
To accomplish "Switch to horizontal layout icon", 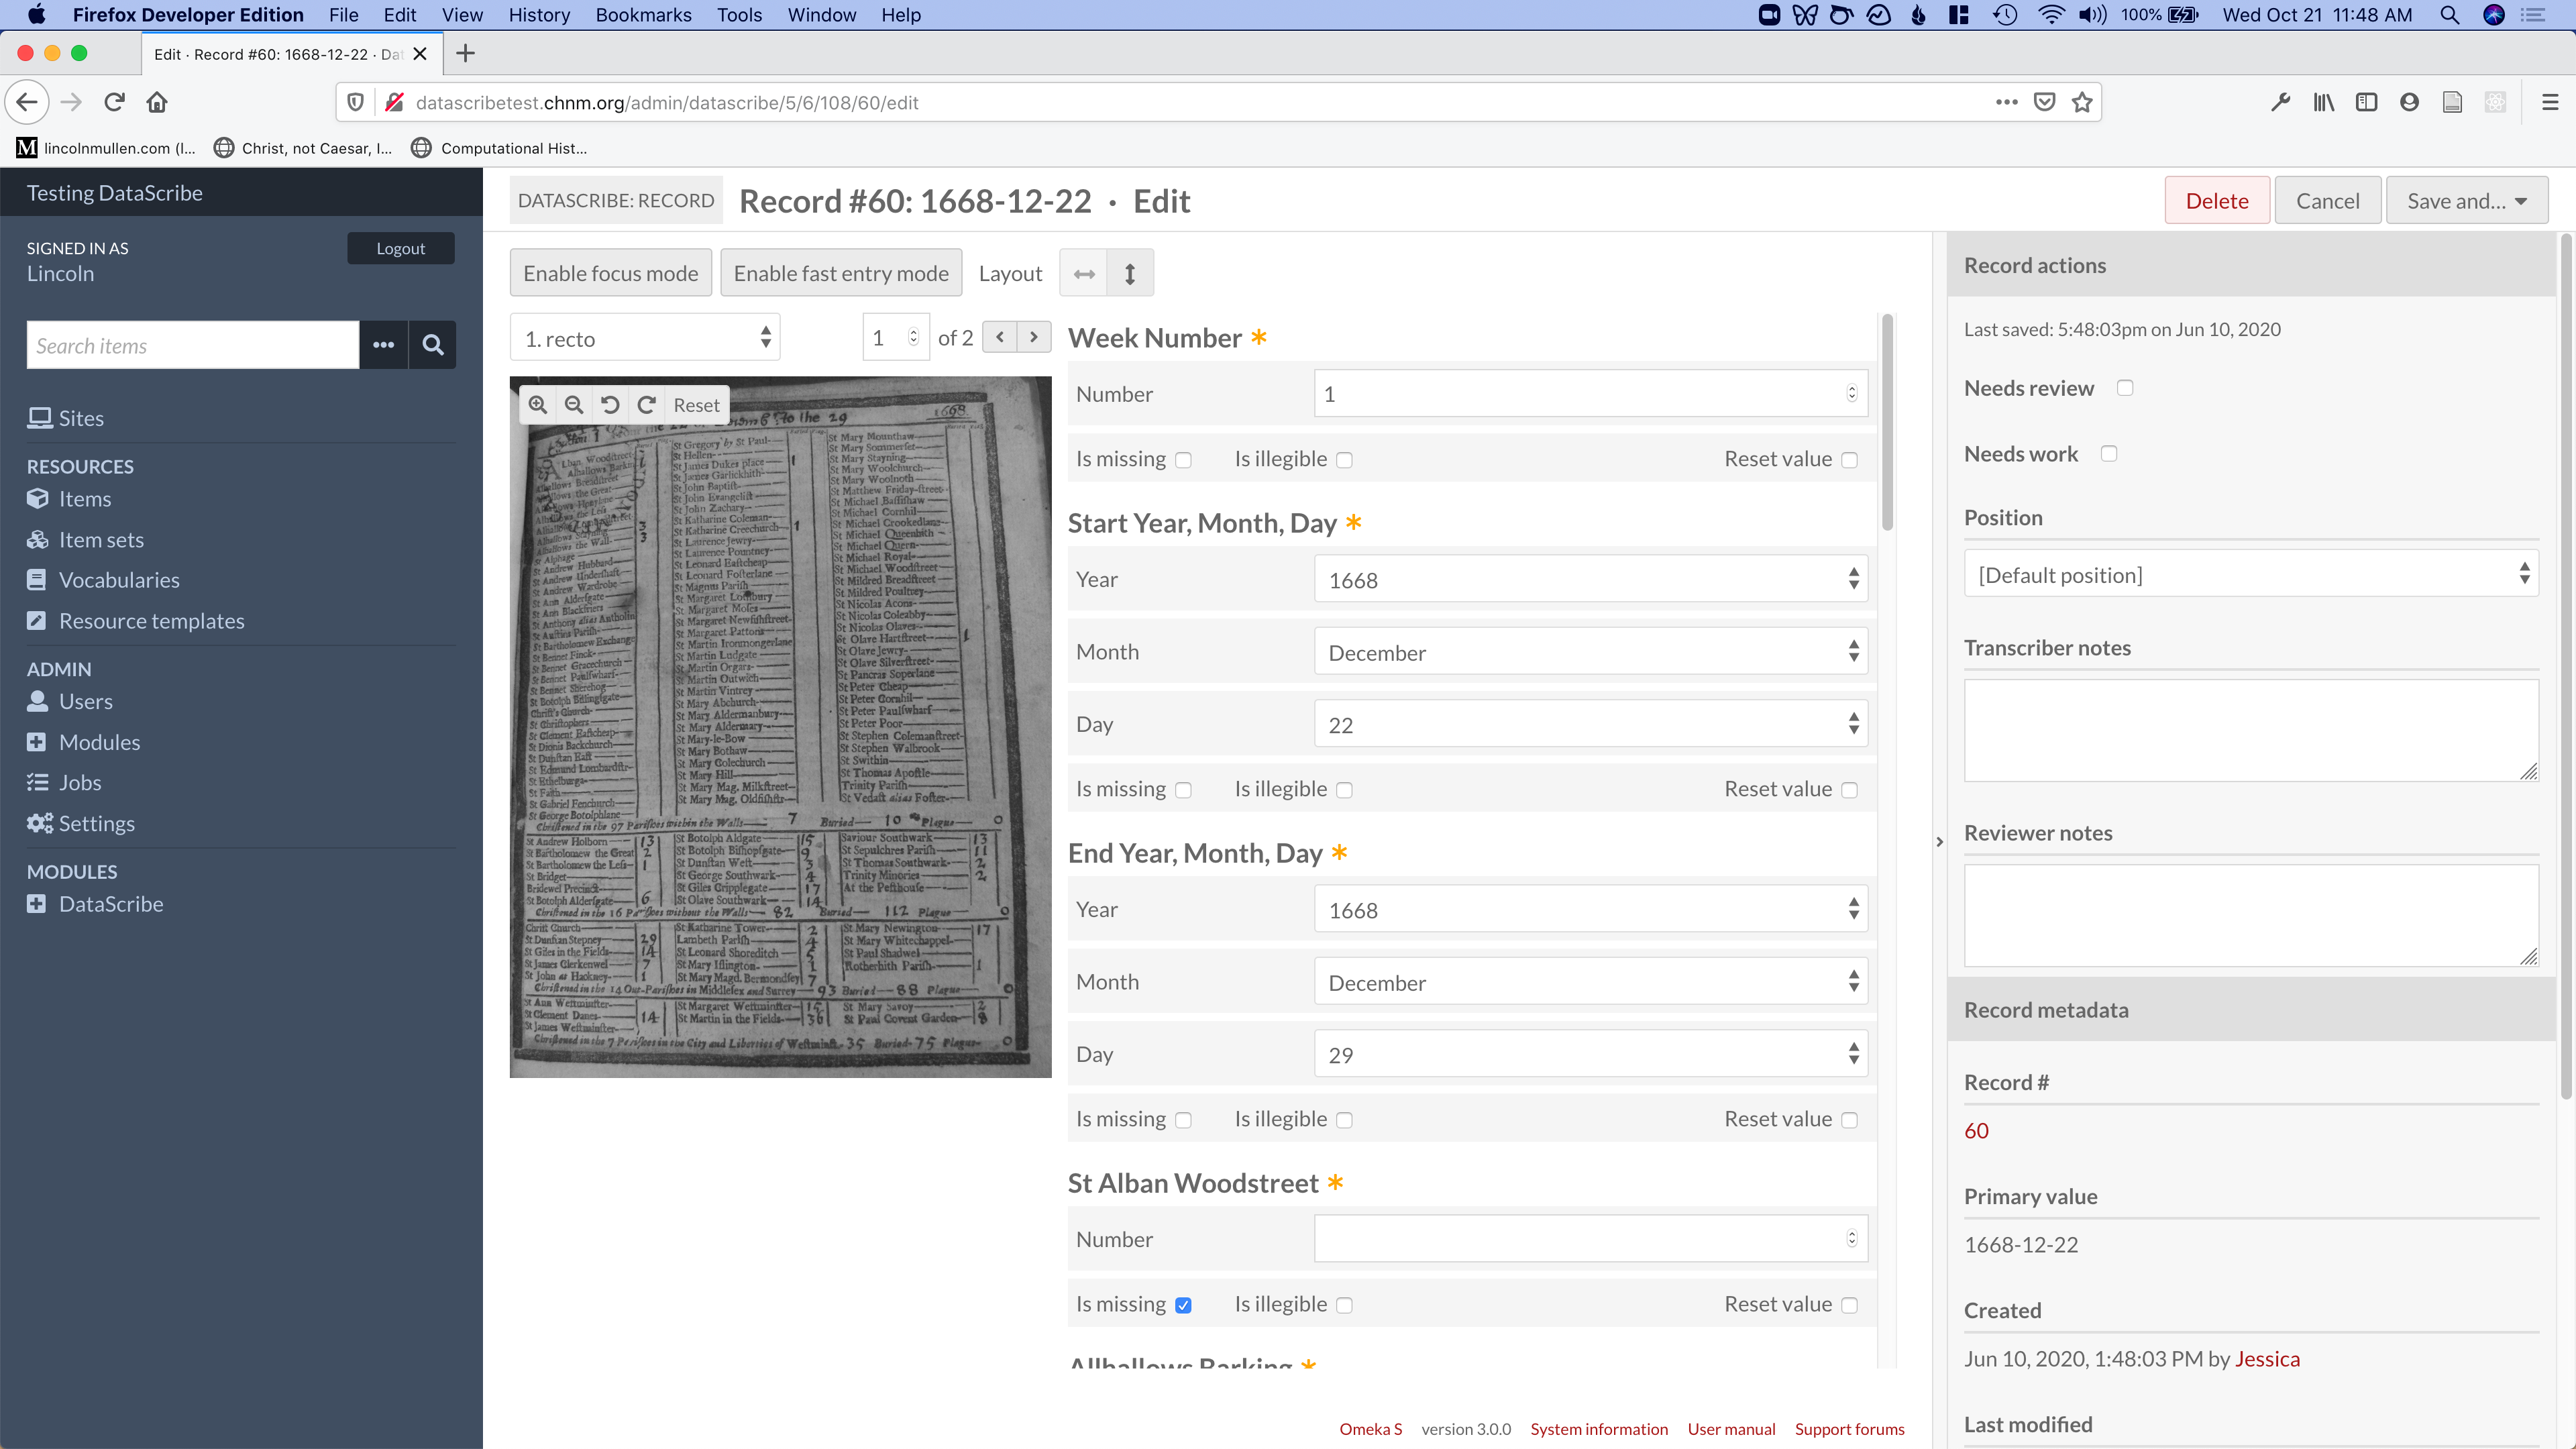I will [1084, 273].
